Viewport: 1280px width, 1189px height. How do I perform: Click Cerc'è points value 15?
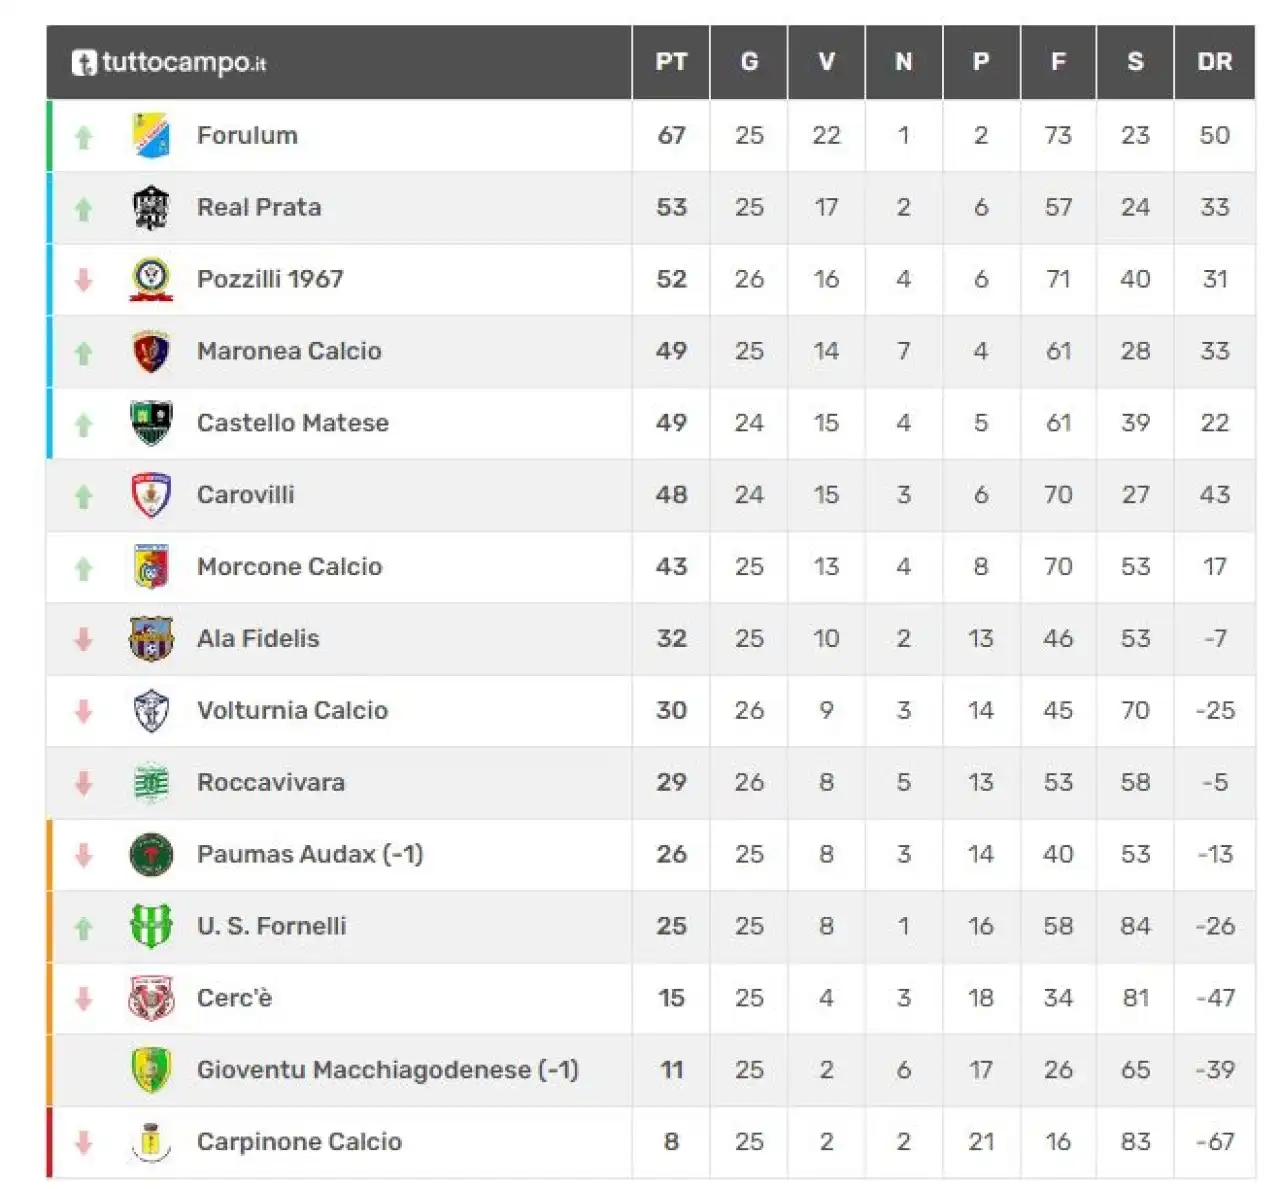(x=671, y=998)
